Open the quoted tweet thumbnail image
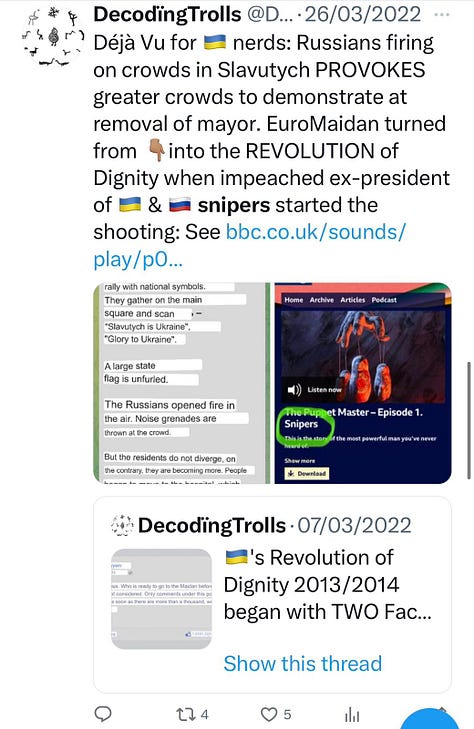The height and width of the screenshot is (729, 474). pos(161,599)
